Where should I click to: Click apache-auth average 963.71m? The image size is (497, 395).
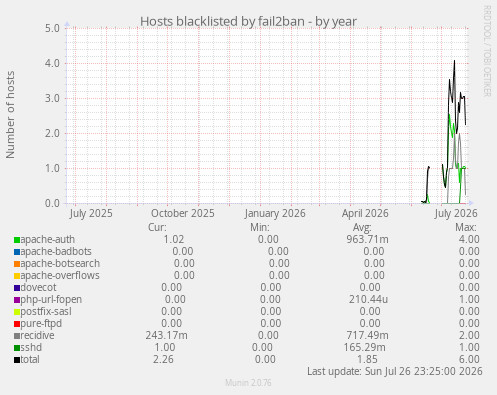coord(367,239)
